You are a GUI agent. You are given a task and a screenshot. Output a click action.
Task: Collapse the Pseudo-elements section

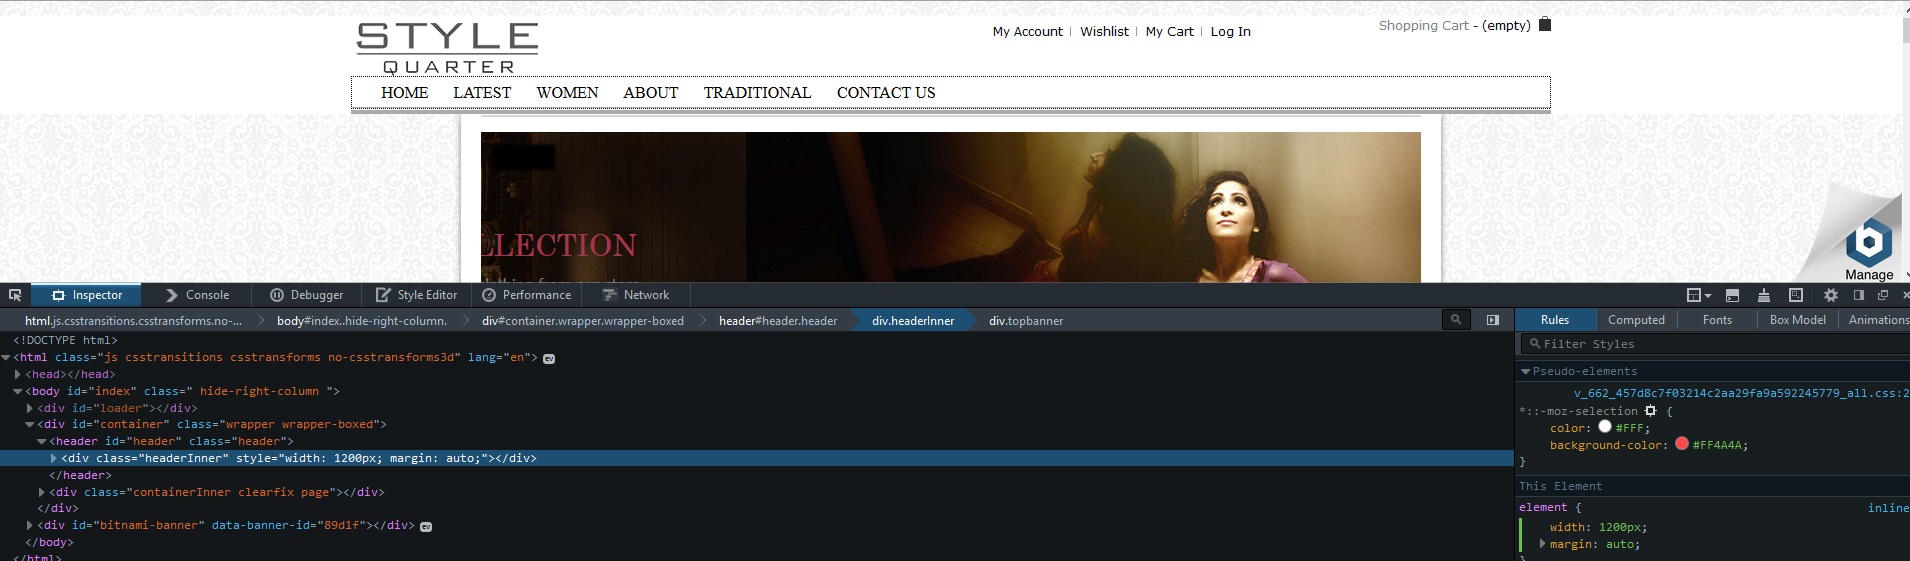pos(1526,371)
